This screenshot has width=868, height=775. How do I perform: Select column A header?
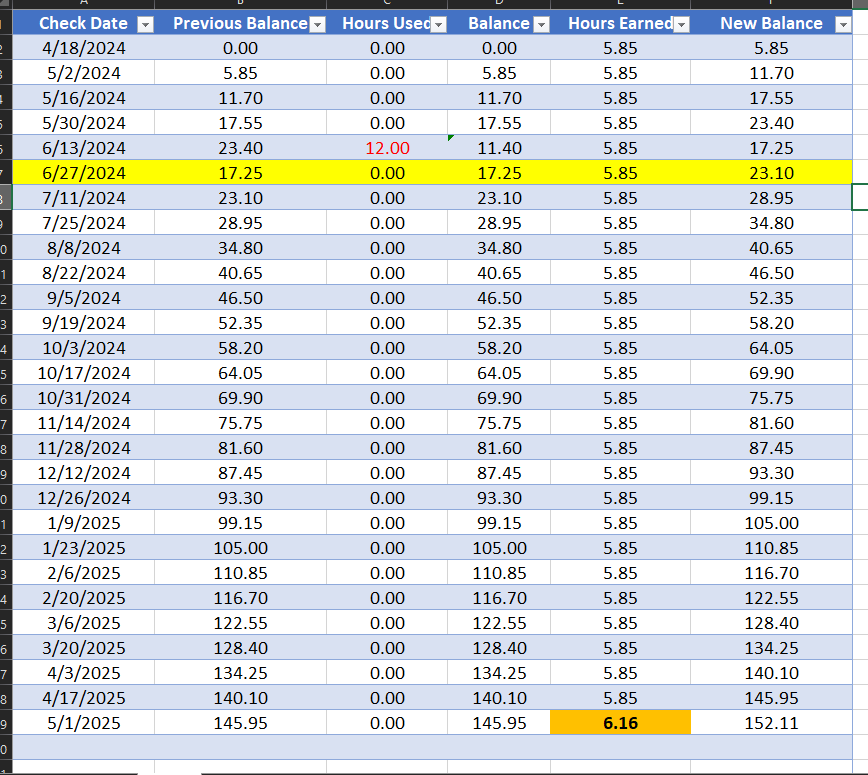(x=83, y=5)
